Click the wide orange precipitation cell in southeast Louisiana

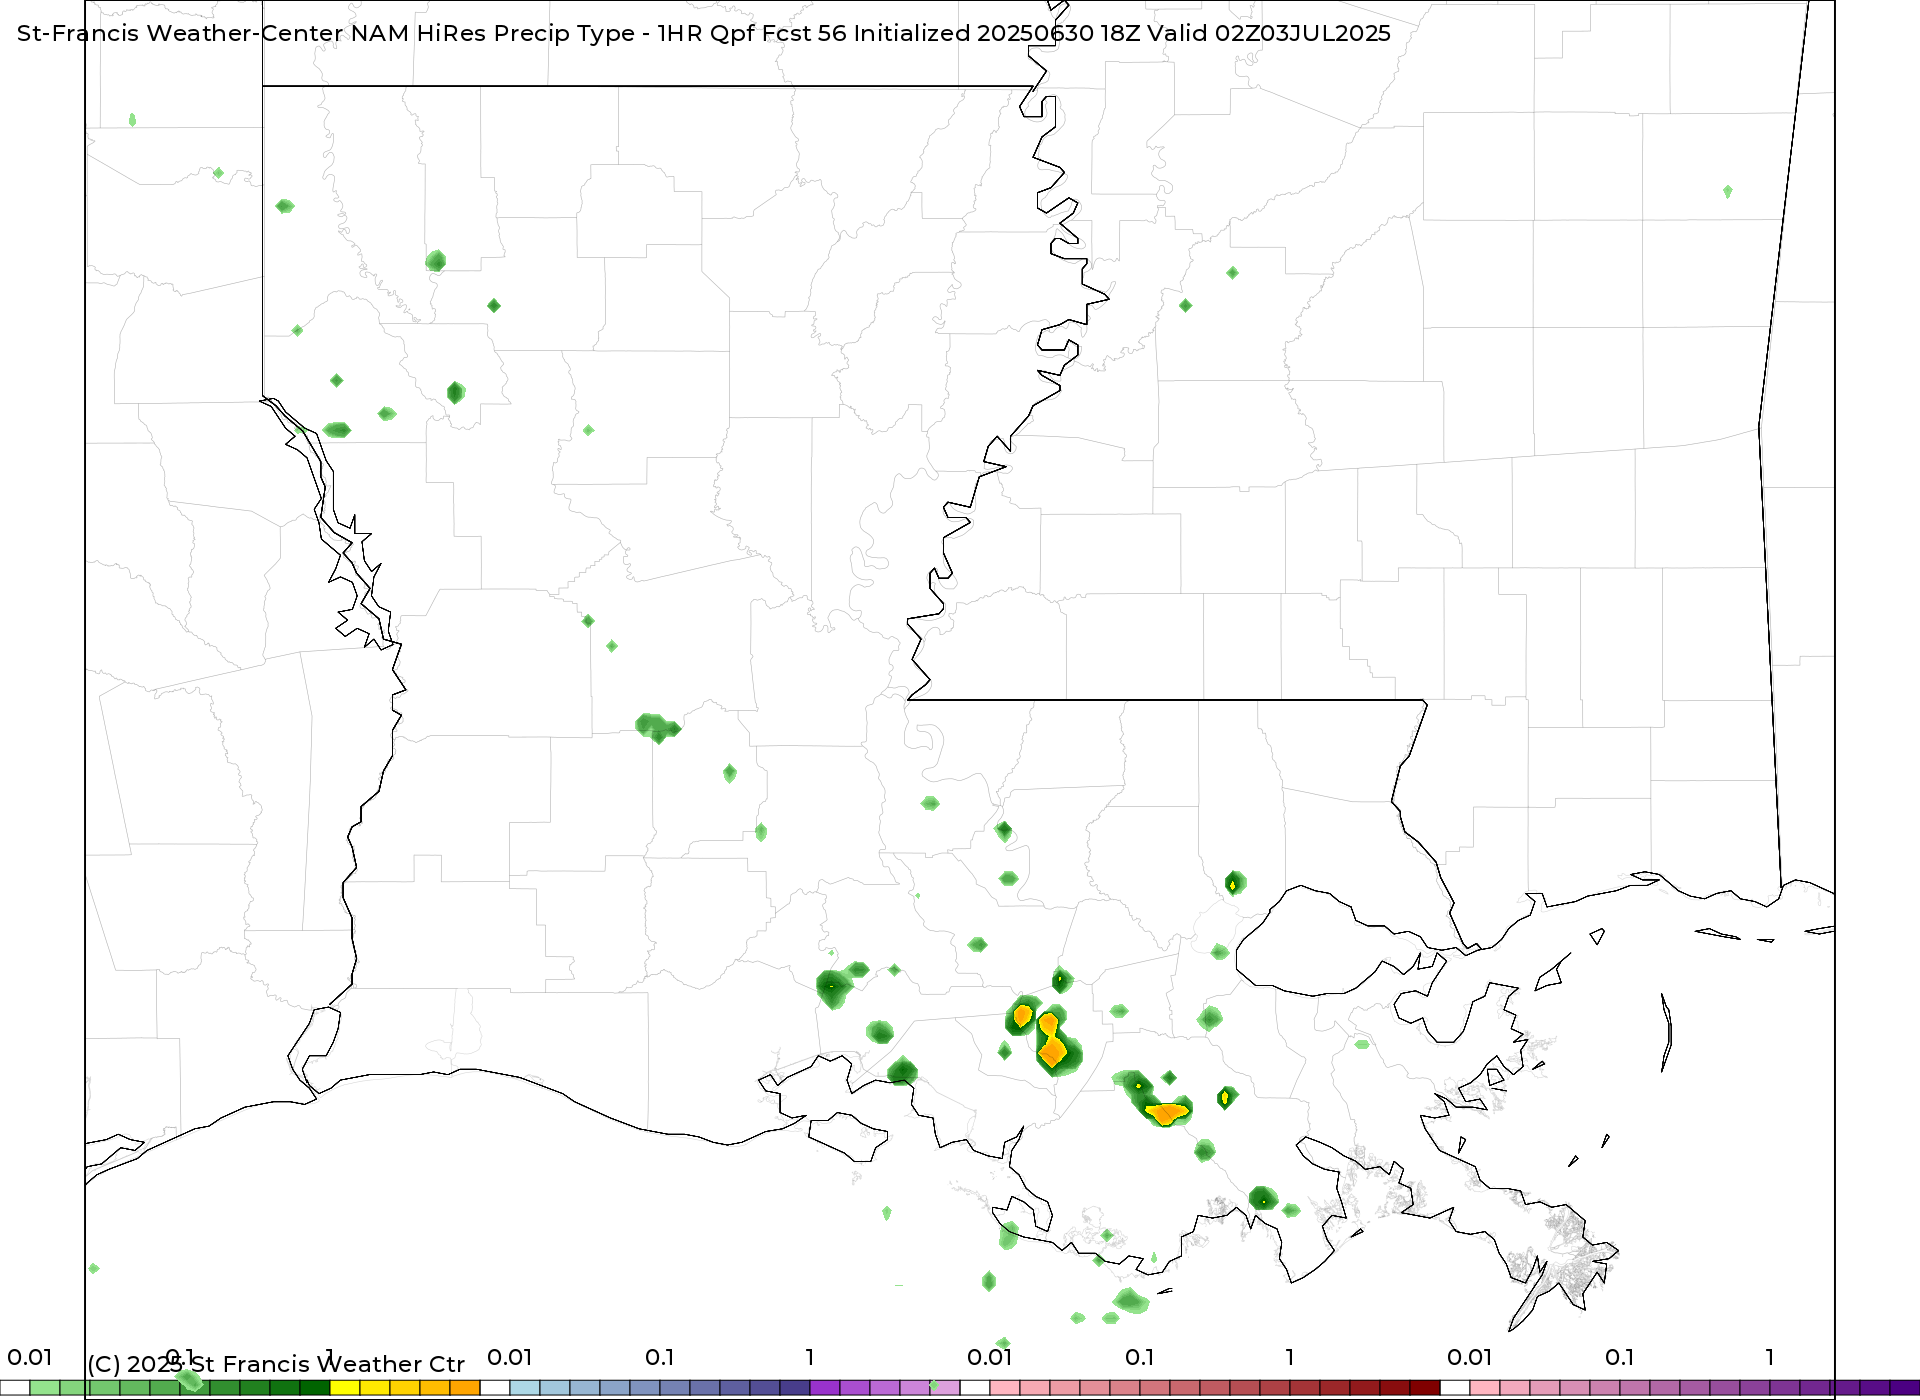(1167, 1112)
